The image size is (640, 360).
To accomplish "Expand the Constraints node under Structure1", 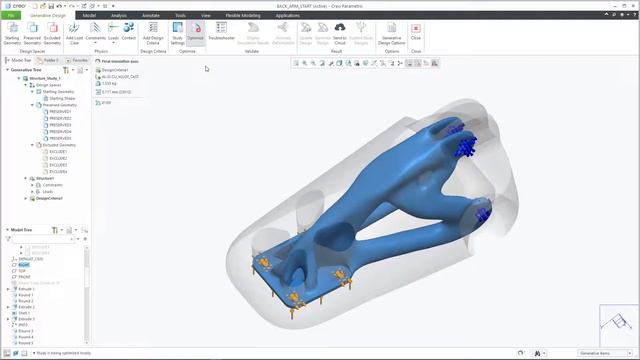I will tap(32, 185).
